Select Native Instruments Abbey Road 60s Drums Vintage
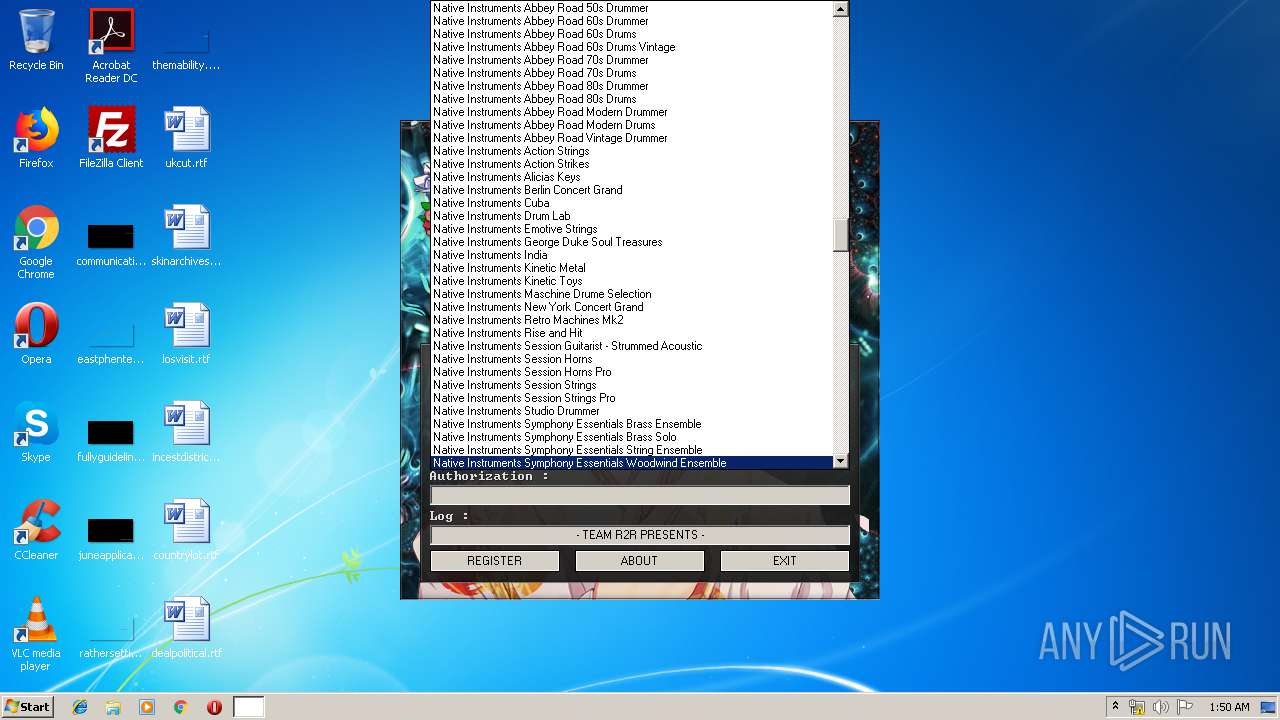This screenshot has width=1280, height=720. coord(631,47)
